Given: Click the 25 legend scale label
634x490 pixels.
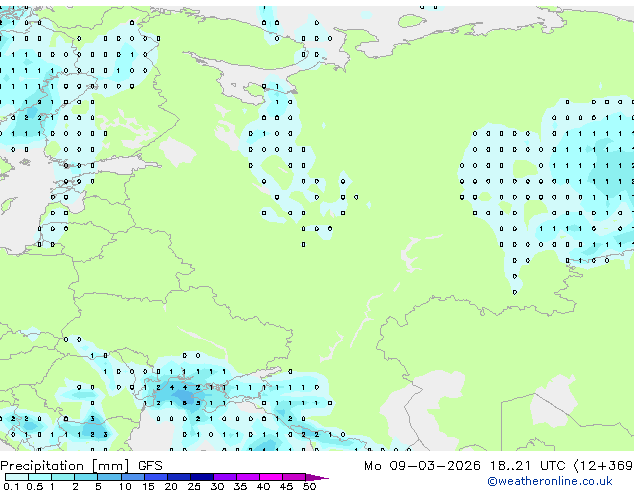Looking at the screenshot, I should tap(194, 486).
